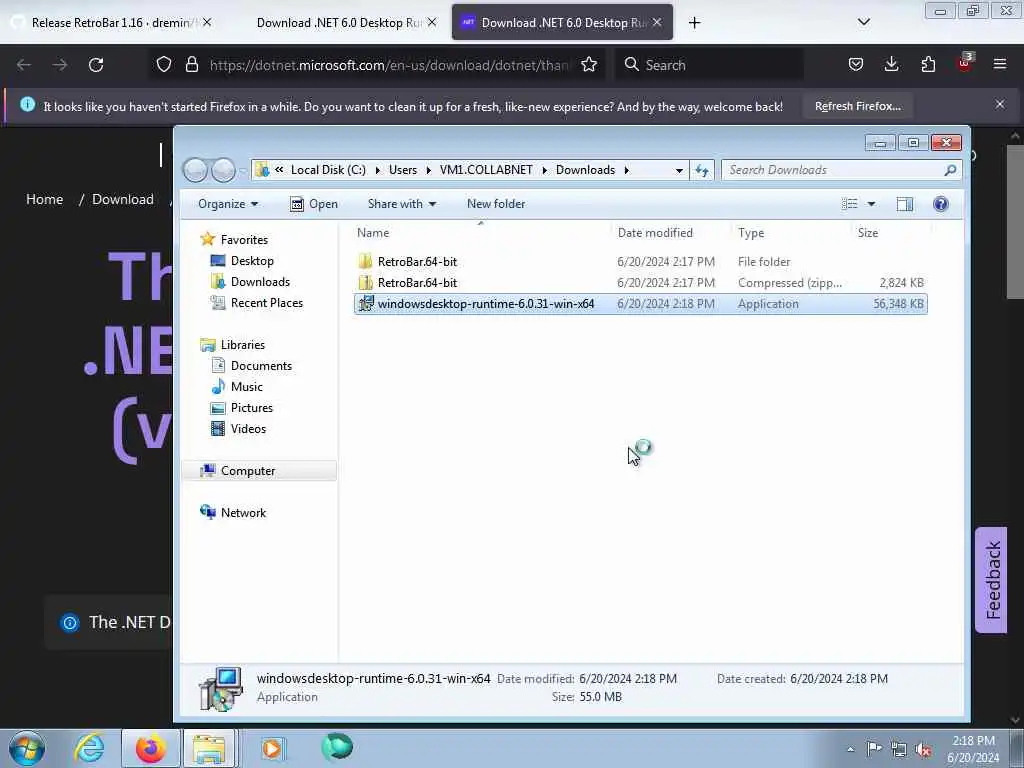Open the Share with menu
1024x768 pixels.
402,204
